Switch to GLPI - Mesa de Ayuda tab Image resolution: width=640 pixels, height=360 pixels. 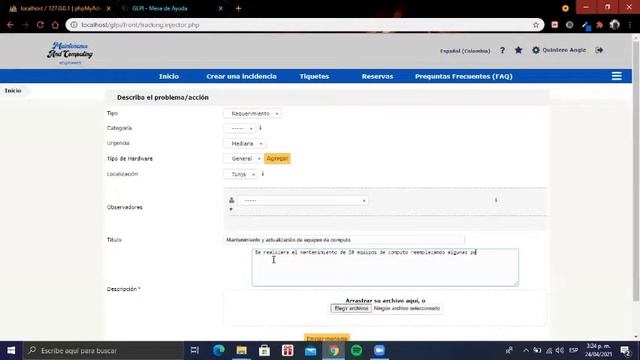tap(172, 8)
